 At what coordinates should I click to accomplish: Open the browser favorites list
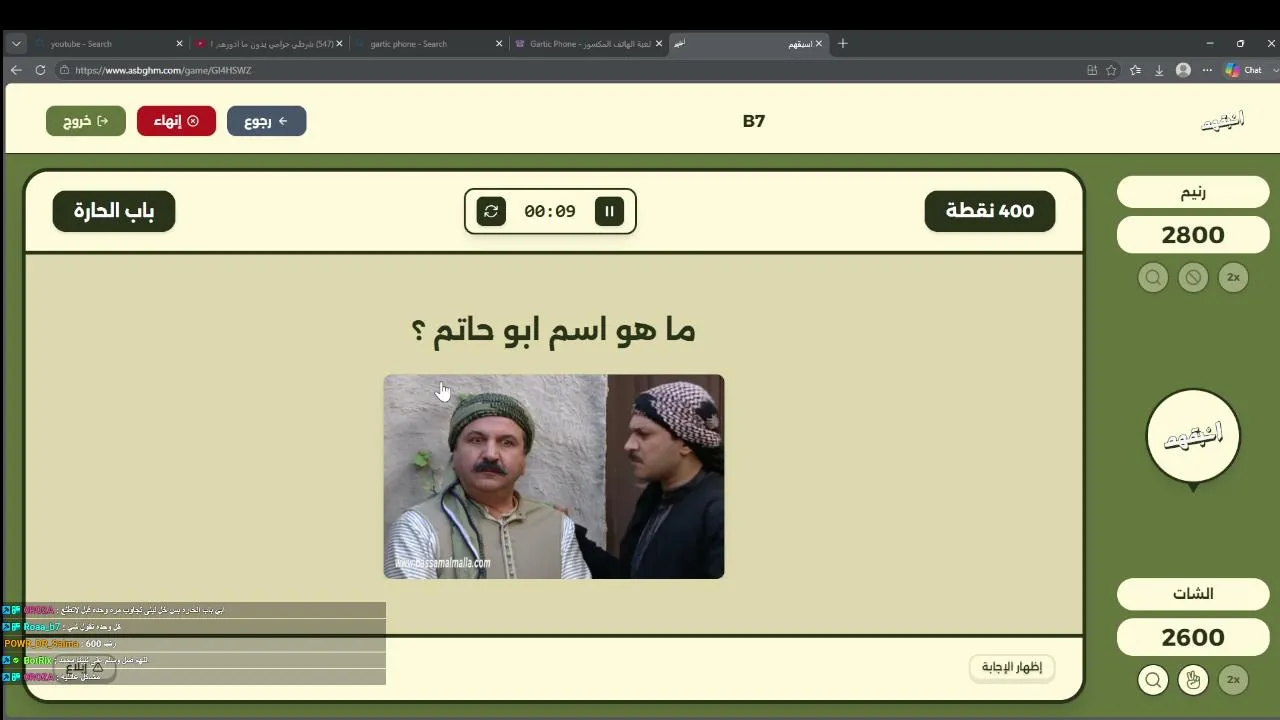[1135, 70]
